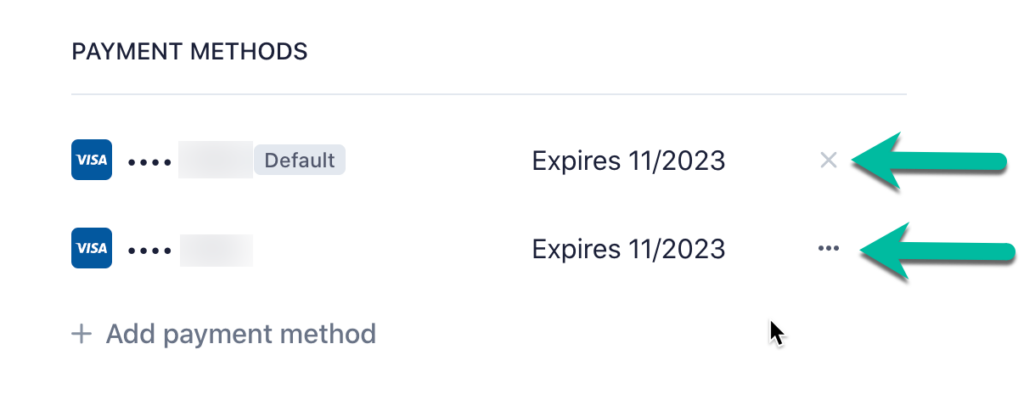1024x406 pixels.
Task: Click green arrow pointing at three-dot menu
Action: (x=937, y=251)
